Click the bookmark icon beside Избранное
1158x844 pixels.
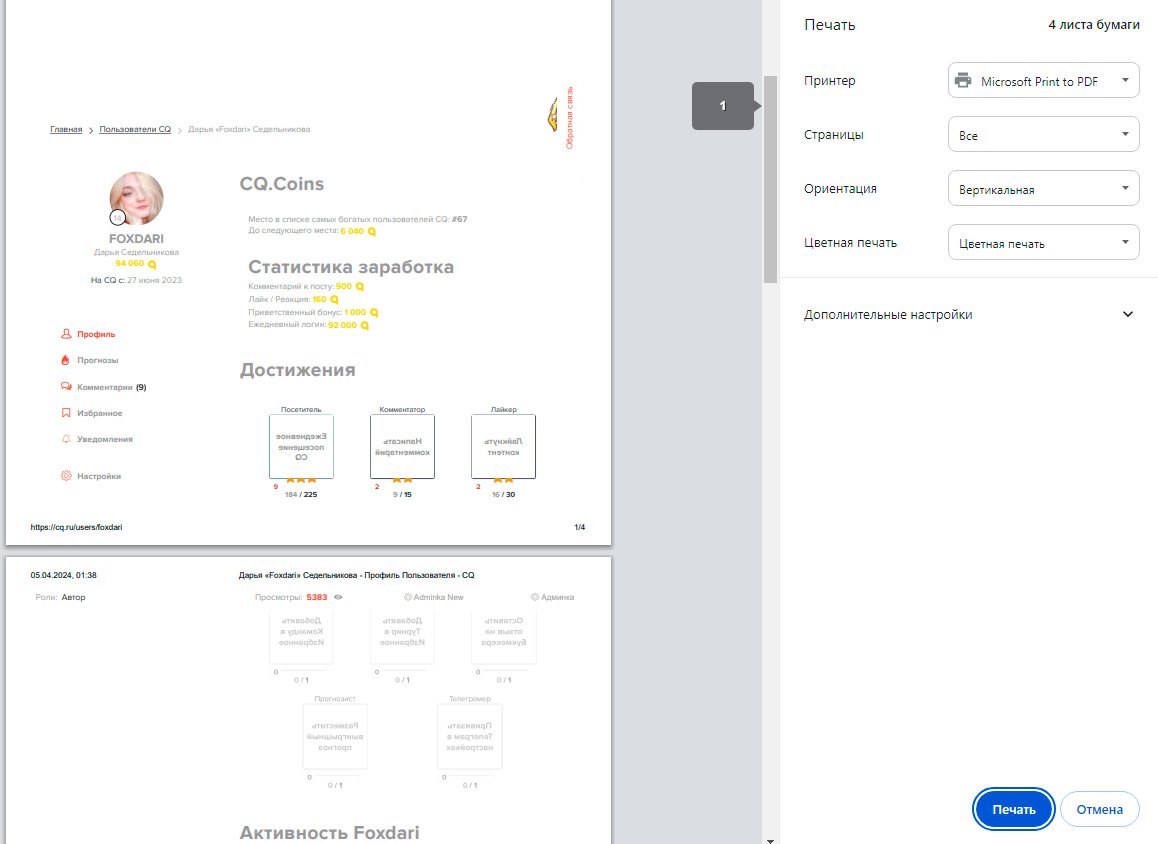pyautogui.click(x=66, y=413)
